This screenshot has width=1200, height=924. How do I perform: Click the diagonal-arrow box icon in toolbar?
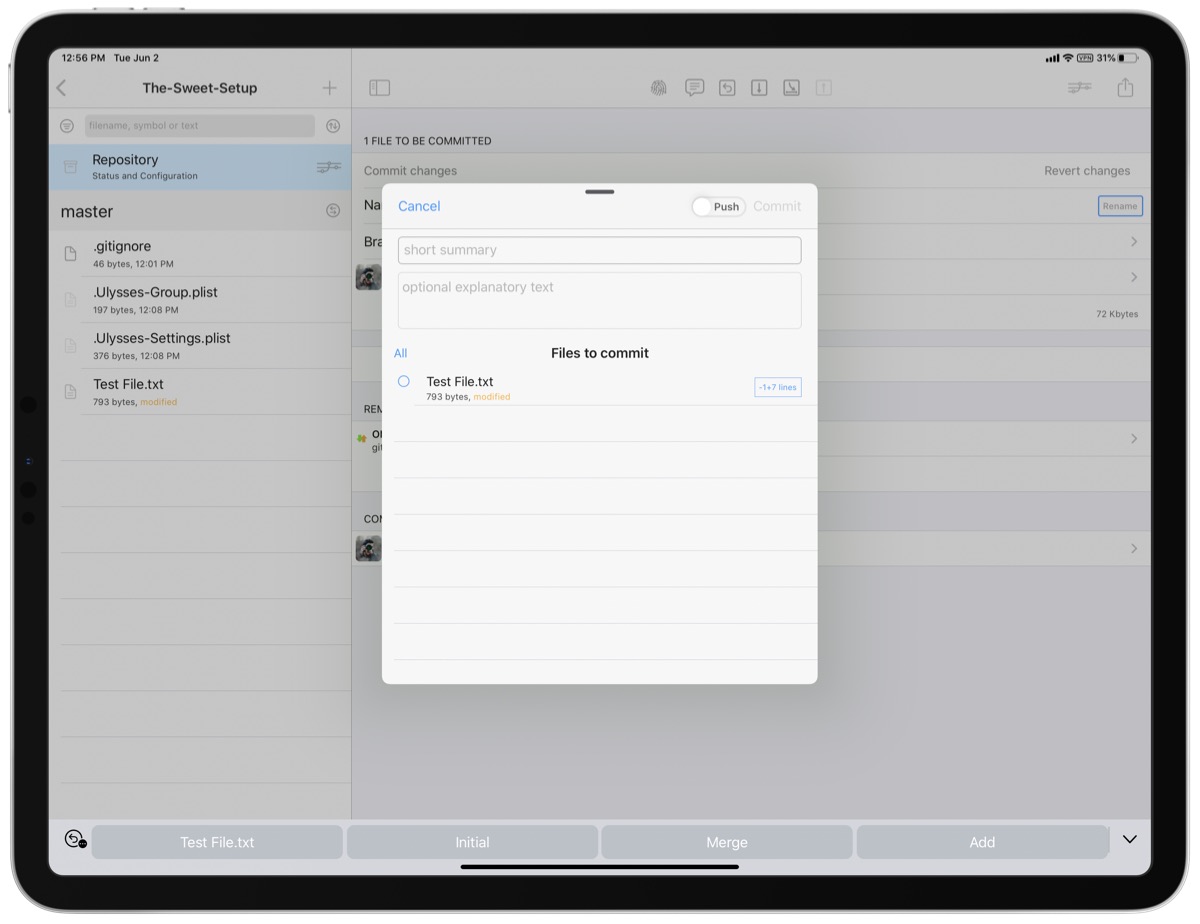coord(791,88)
